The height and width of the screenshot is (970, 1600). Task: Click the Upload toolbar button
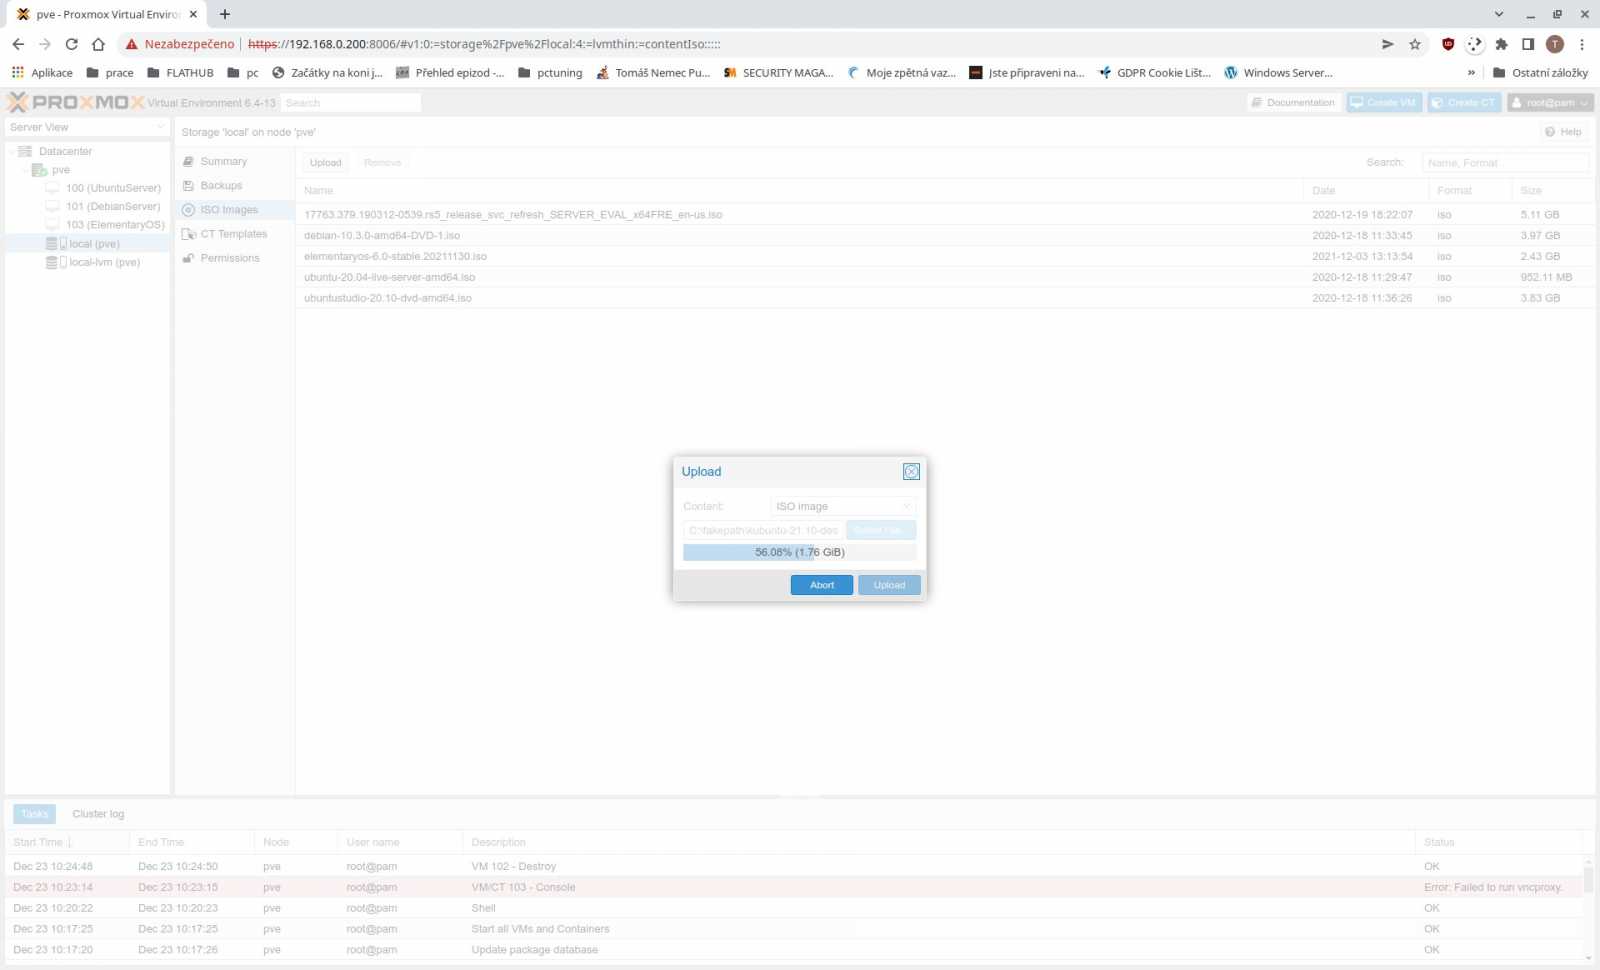325,162
